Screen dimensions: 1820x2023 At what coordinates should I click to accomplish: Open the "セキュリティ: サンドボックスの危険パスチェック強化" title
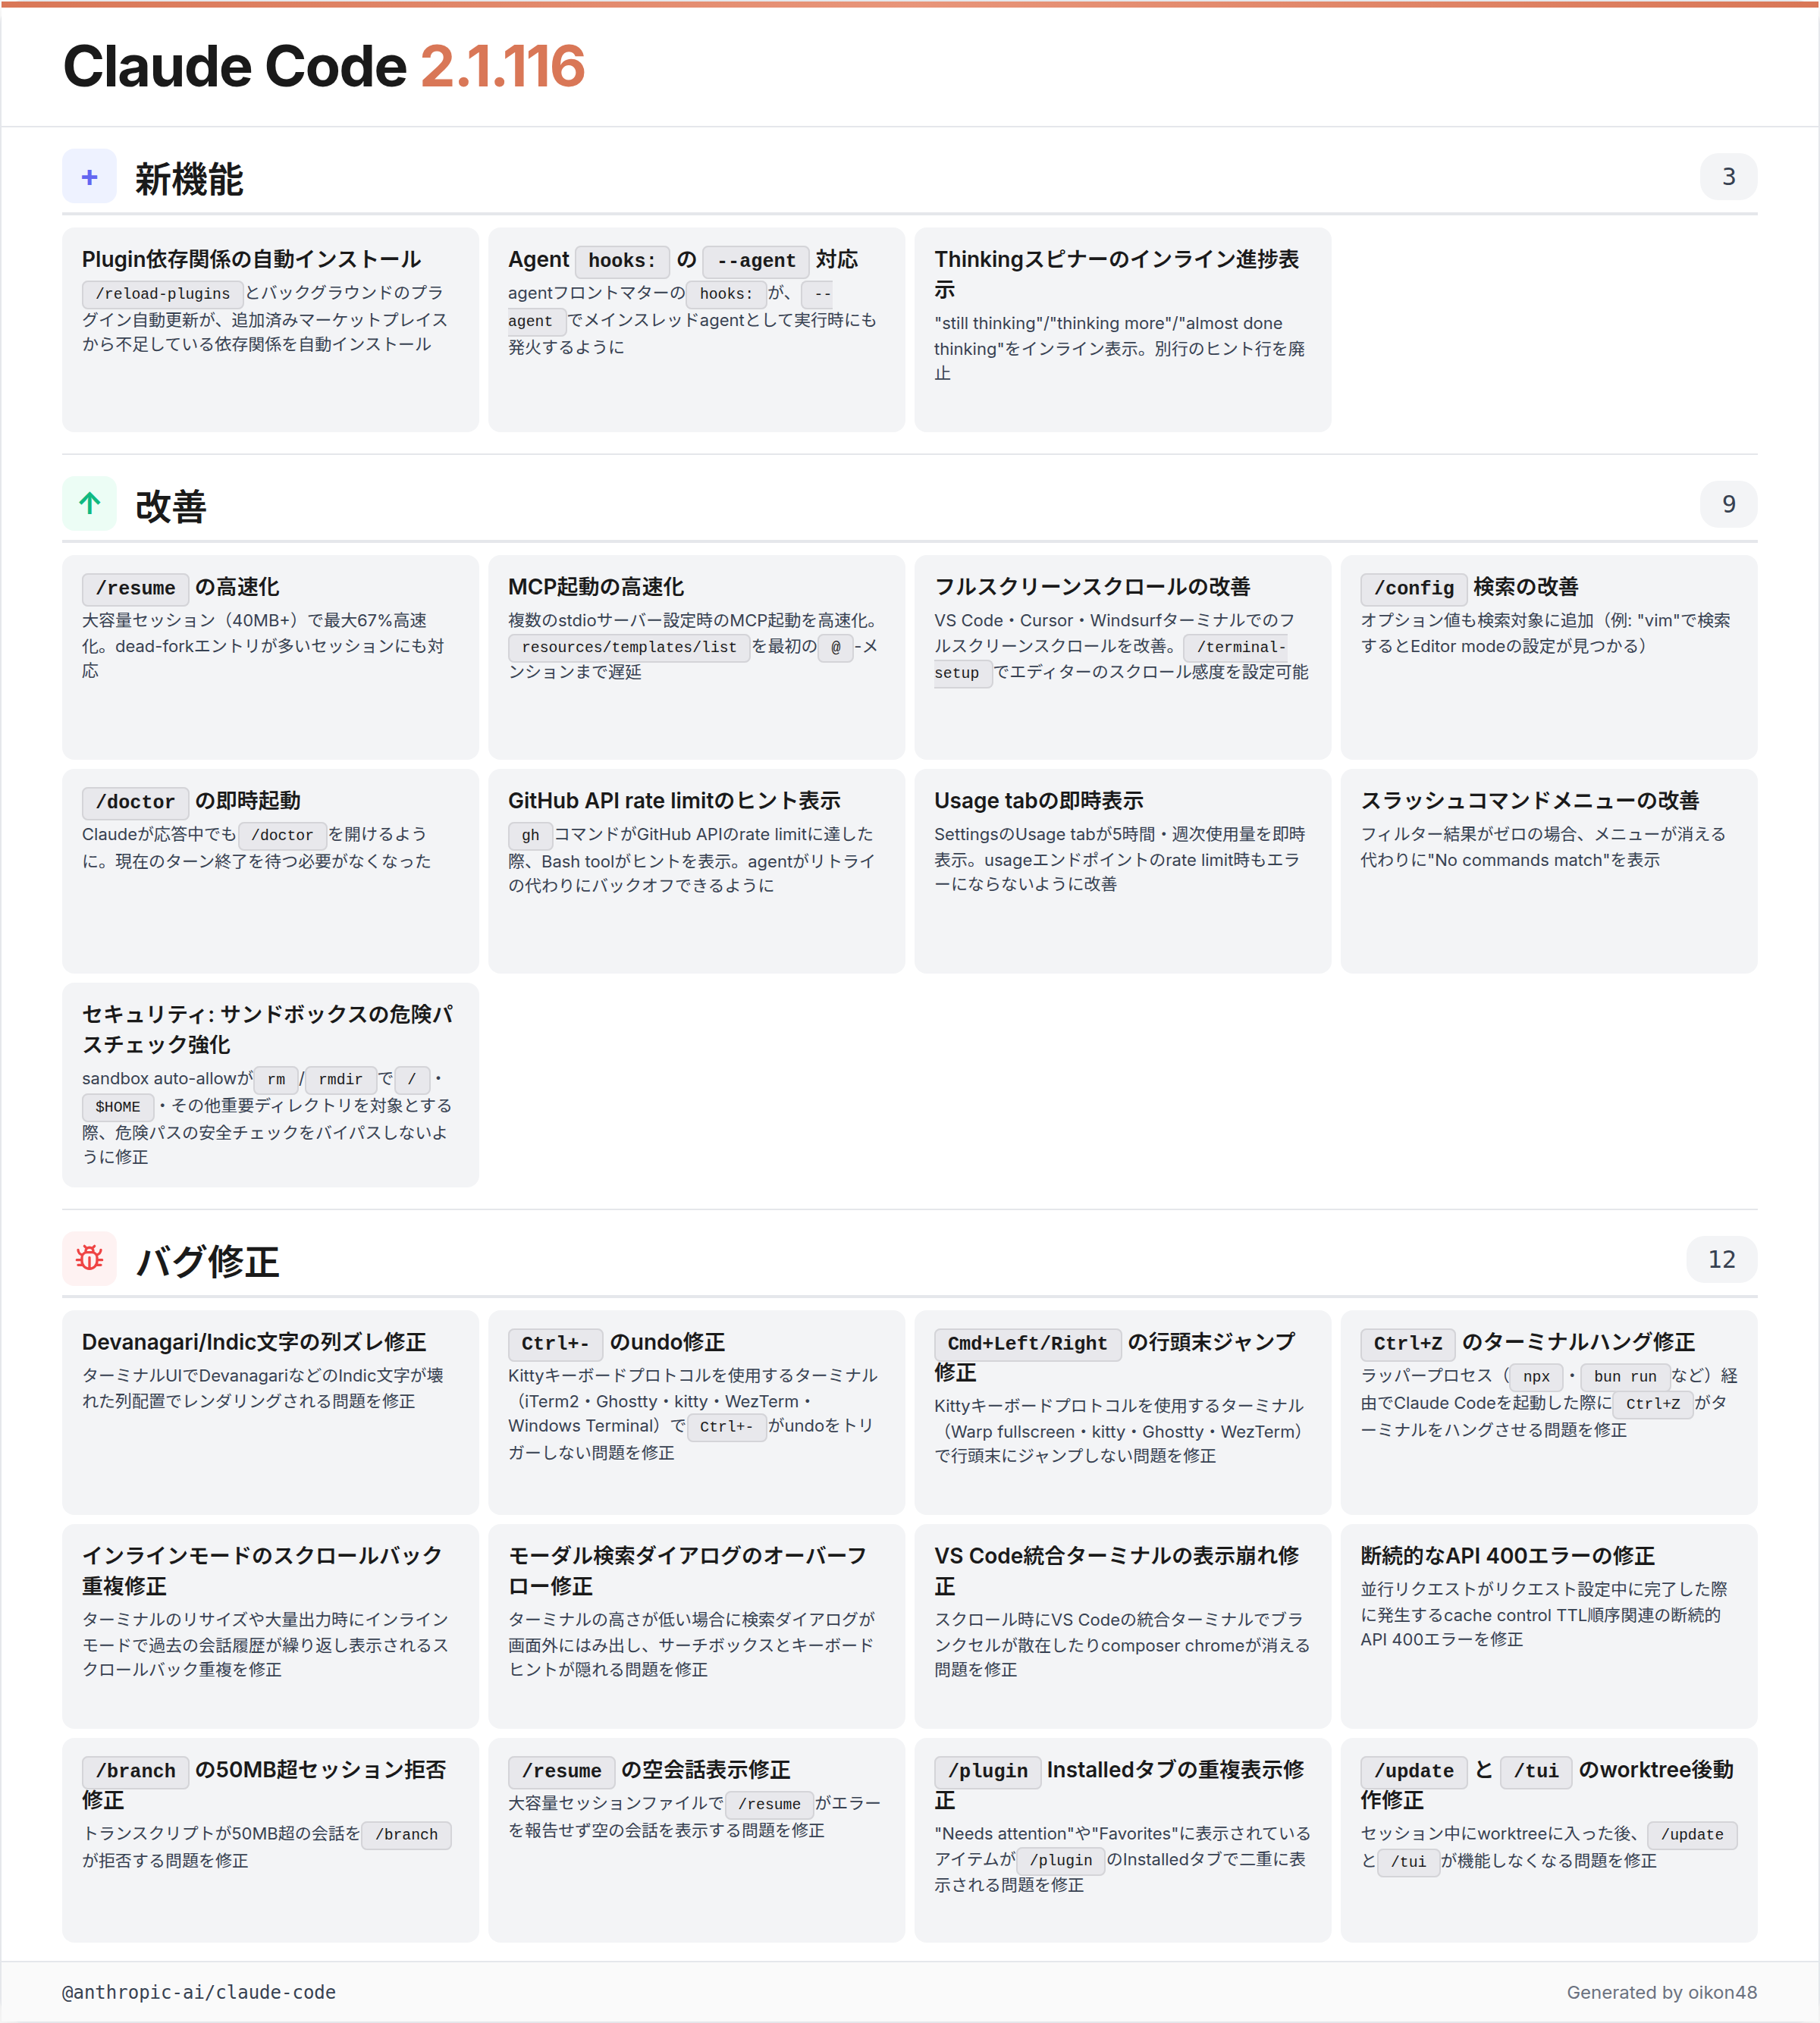click(267, 1029)
